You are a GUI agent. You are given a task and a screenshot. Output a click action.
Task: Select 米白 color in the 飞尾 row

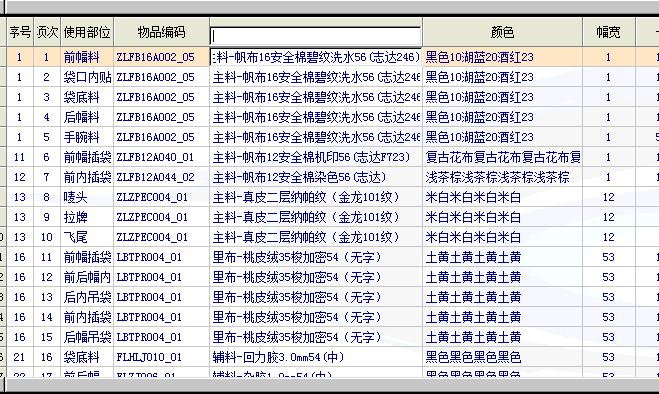pyautogui.click(x=502, y=237)
